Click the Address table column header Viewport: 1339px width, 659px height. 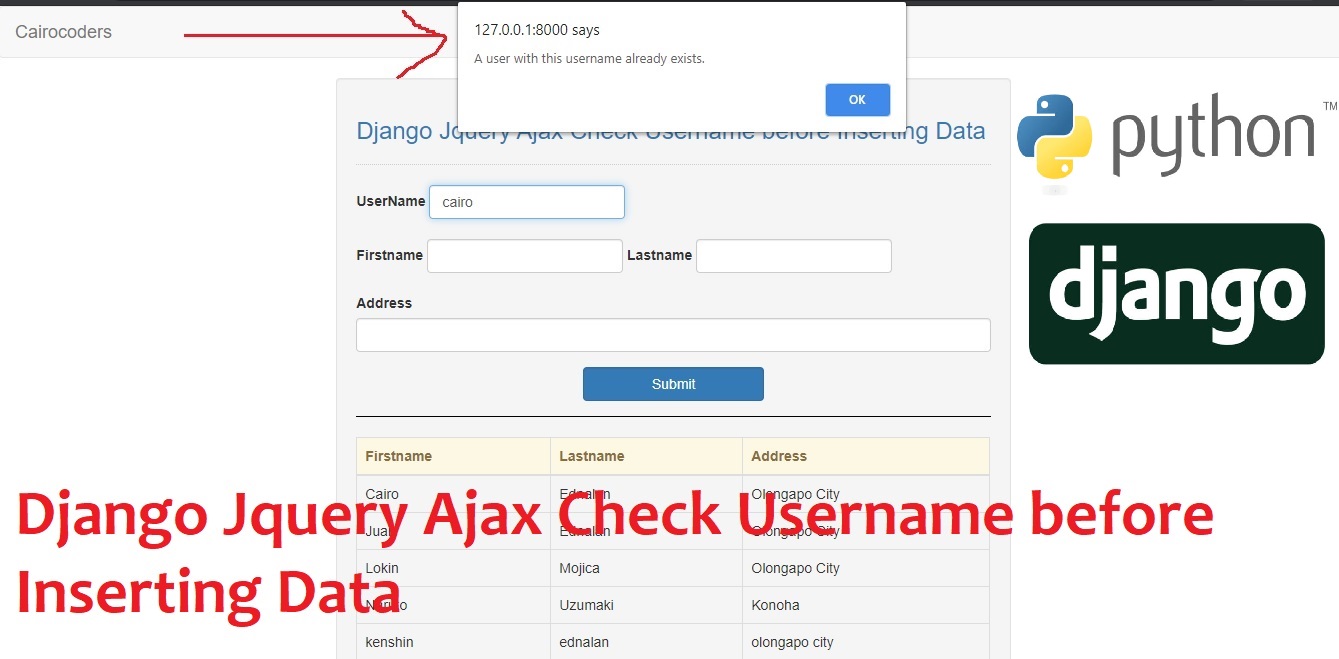(779, 456)
